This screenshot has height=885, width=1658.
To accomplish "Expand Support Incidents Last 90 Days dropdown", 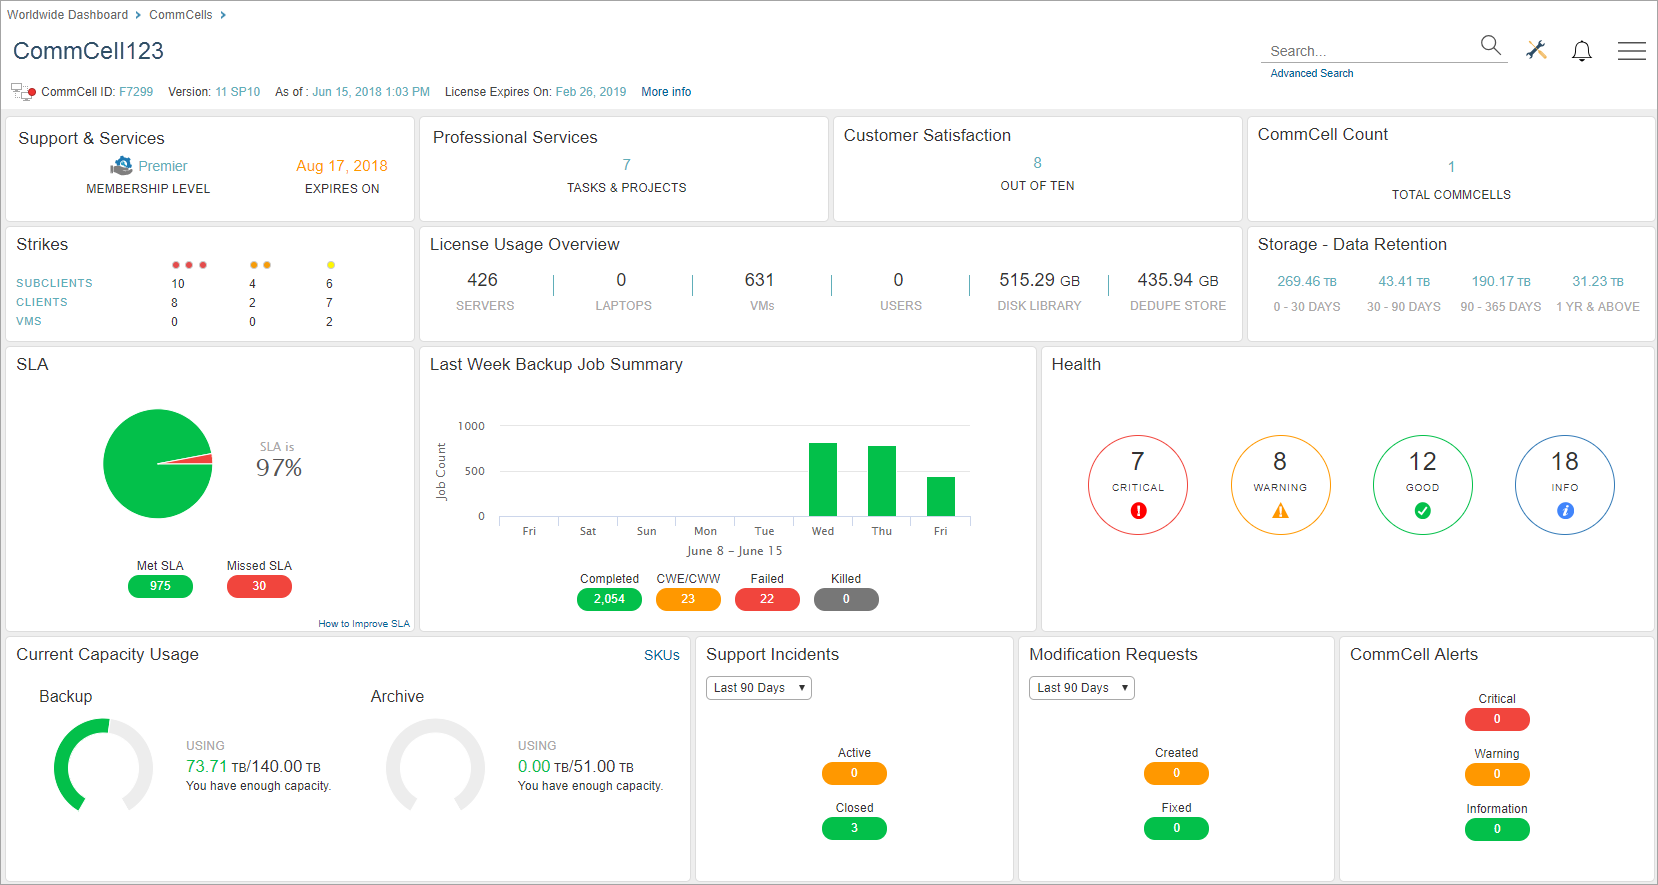I will [759, 688].
